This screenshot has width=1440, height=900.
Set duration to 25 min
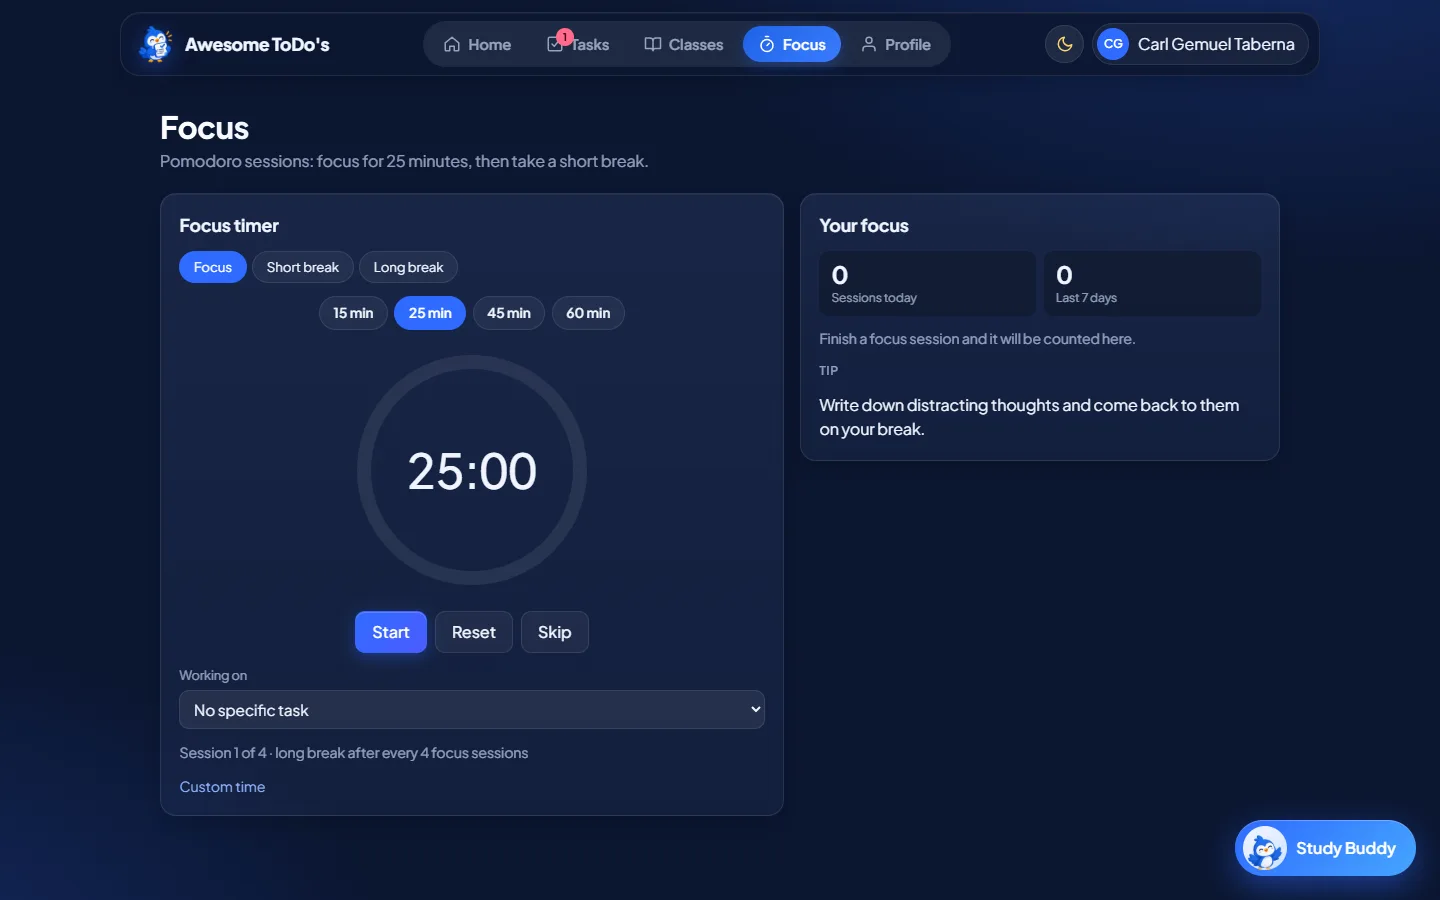[x=430, y=313]
